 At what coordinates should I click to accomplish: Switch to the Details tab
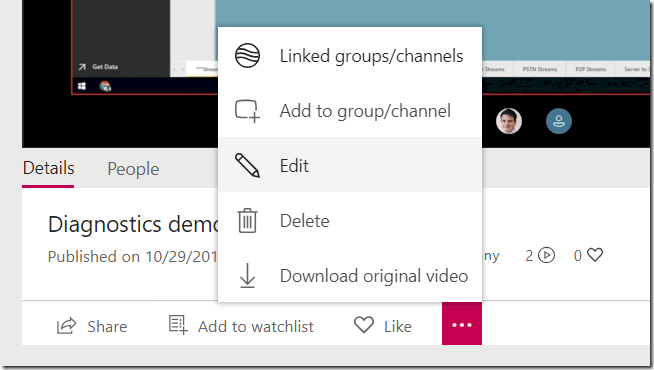click(x=48, y=169)
